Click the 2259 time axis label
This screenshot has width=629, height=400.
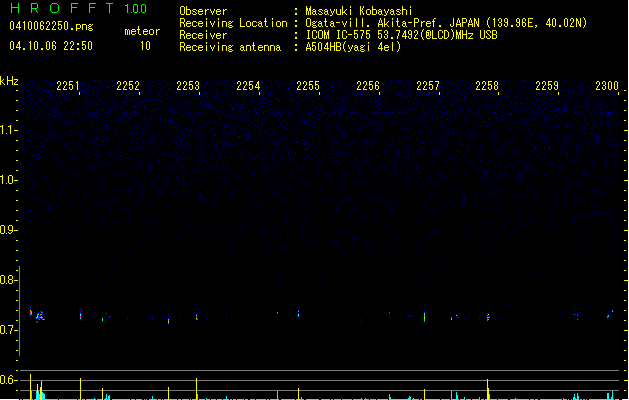point(547,86)
